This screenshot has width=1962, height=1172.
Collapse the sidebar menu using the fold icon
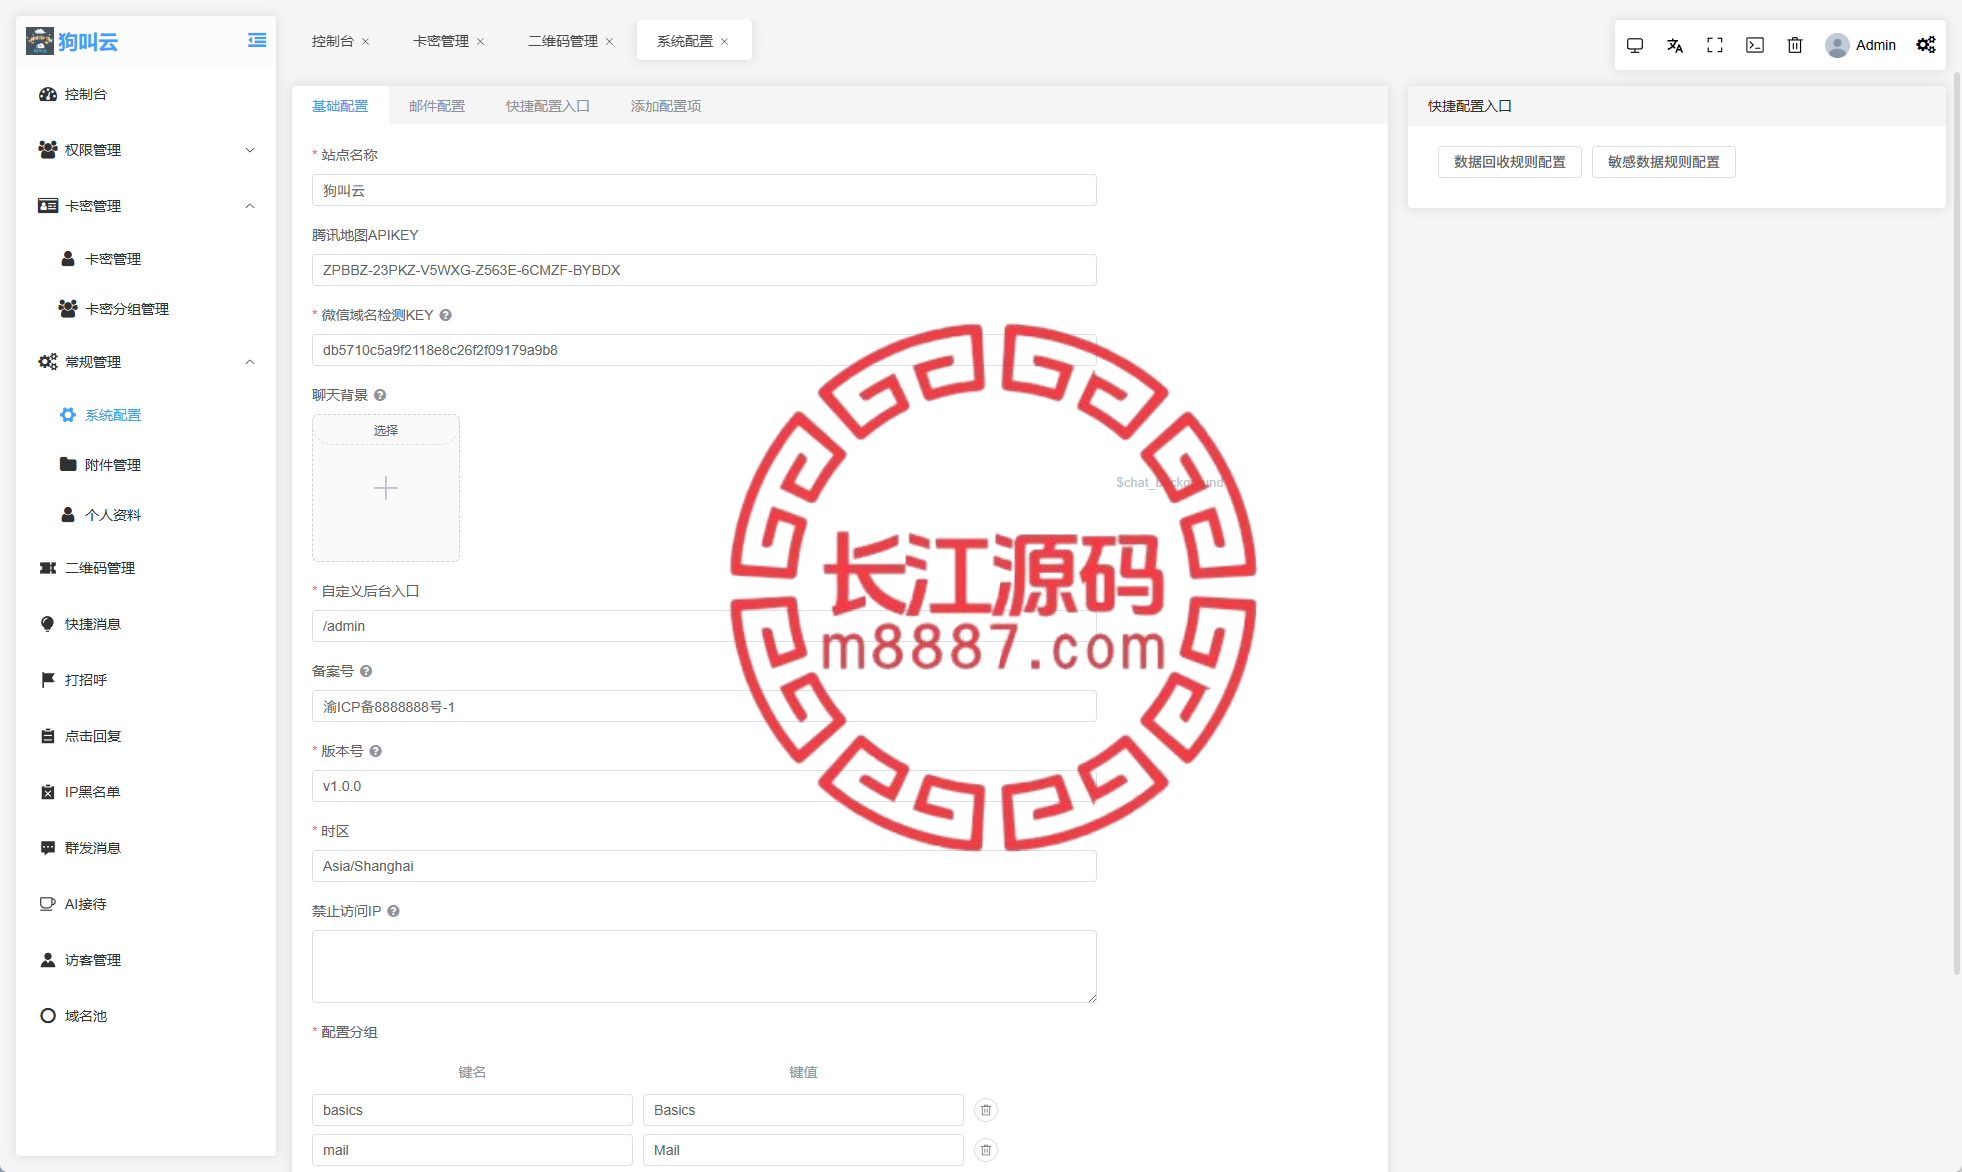coord(257,40)
